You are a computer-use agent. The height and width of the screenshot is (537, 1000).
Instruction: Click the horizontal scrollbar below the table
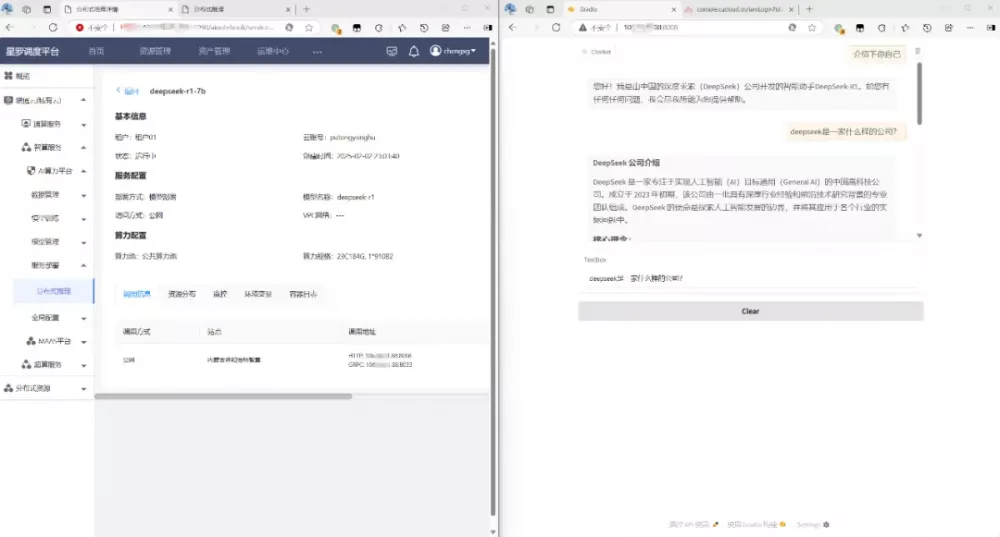223,396
